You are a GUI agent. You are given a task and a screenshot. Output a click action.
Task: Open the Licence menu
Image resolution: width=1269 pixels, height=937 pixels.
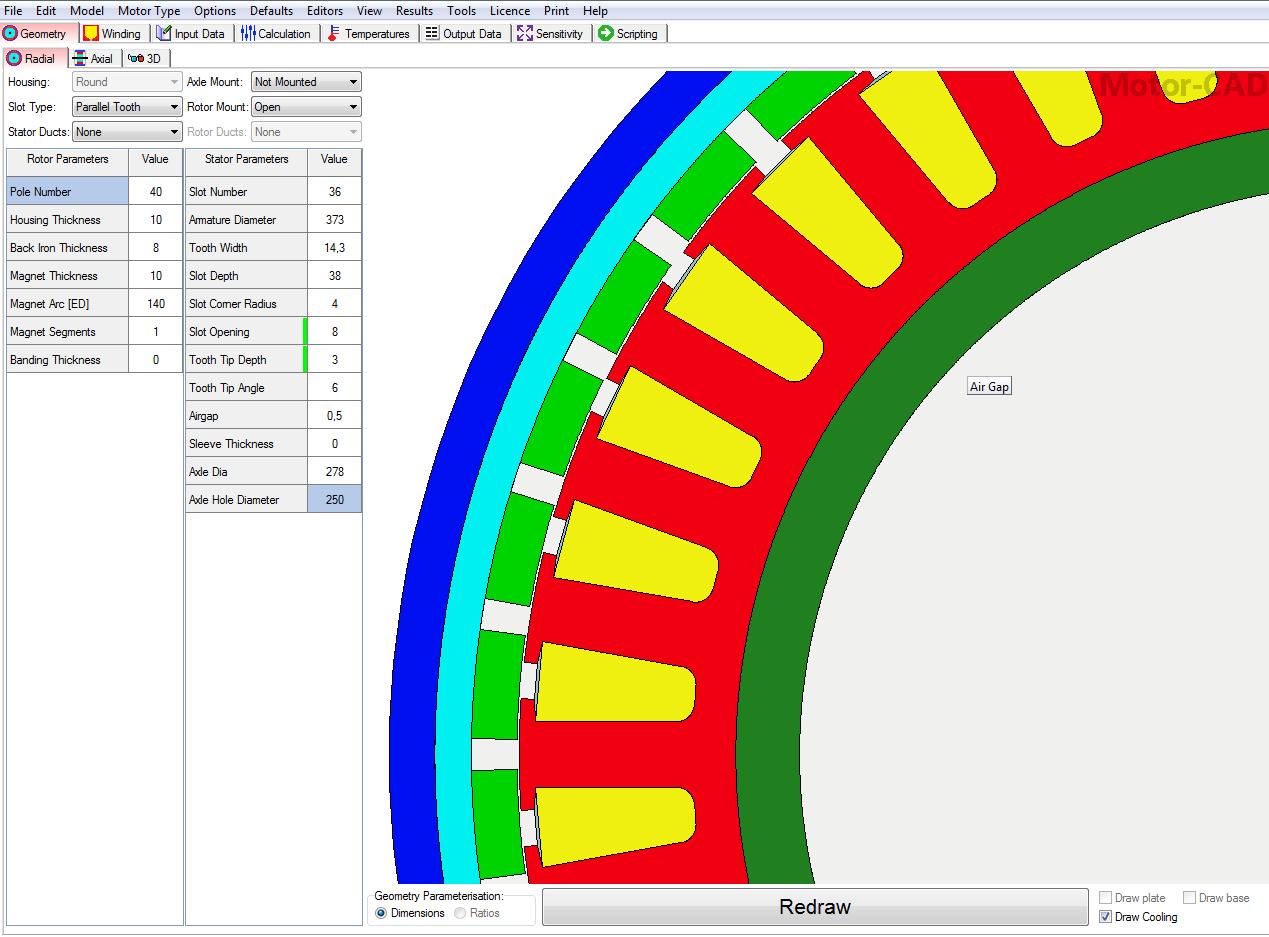coord(509,11)
